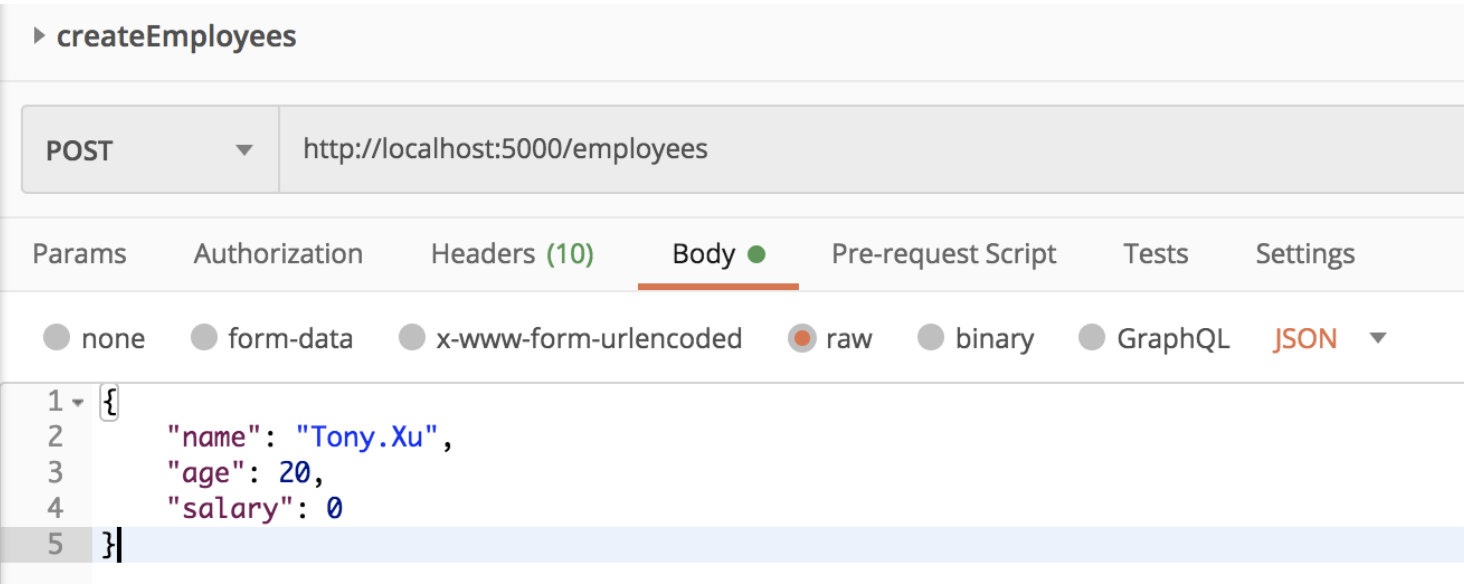Collapse the JSON object fold arrow on line 1
The width and height of the screenshot is (1464, 584).
tap(78, 403)
